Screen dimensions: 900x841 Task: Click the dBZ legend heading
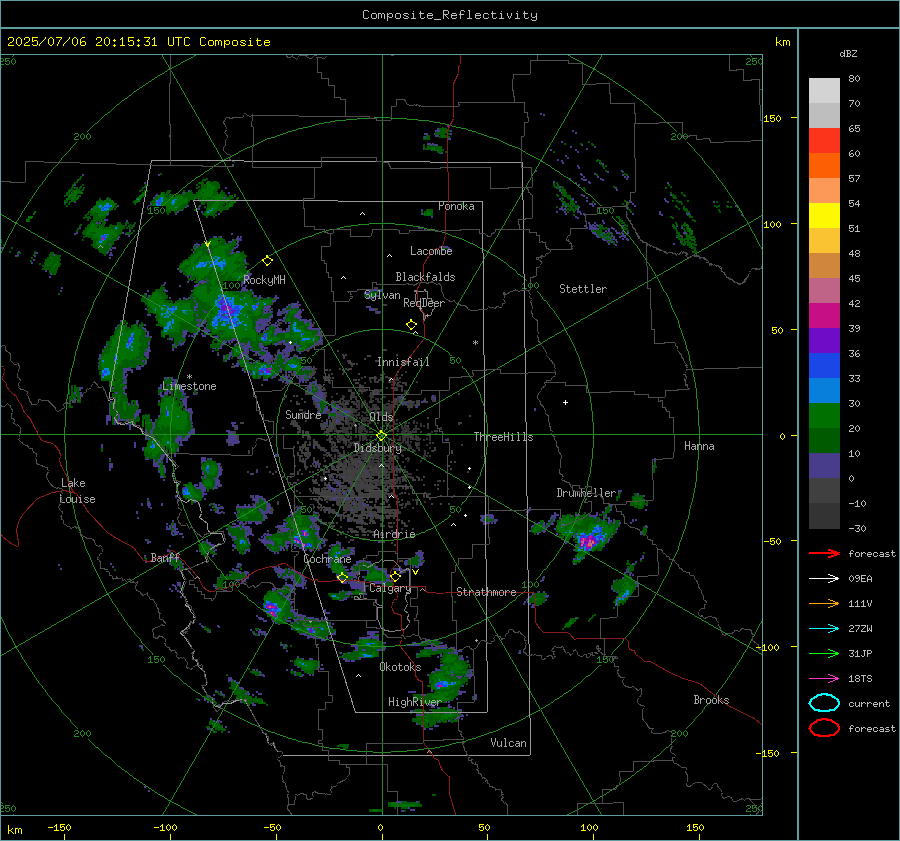(848, 53)
